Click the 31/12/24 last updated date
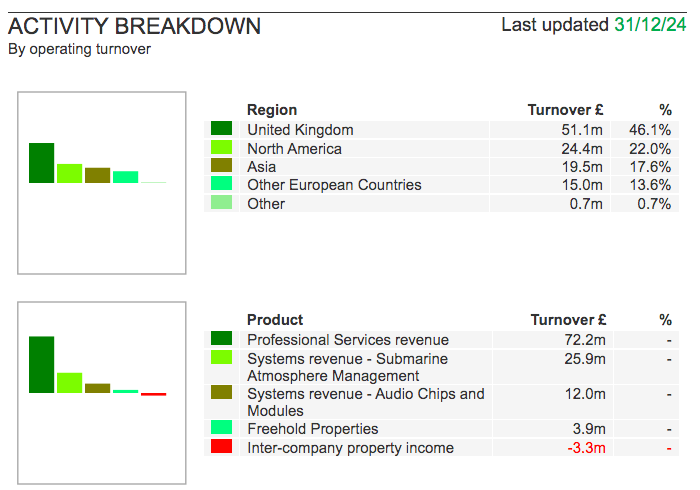Image resolution: width=700 pixels, height=490 pixels. (x=652, y=25)
